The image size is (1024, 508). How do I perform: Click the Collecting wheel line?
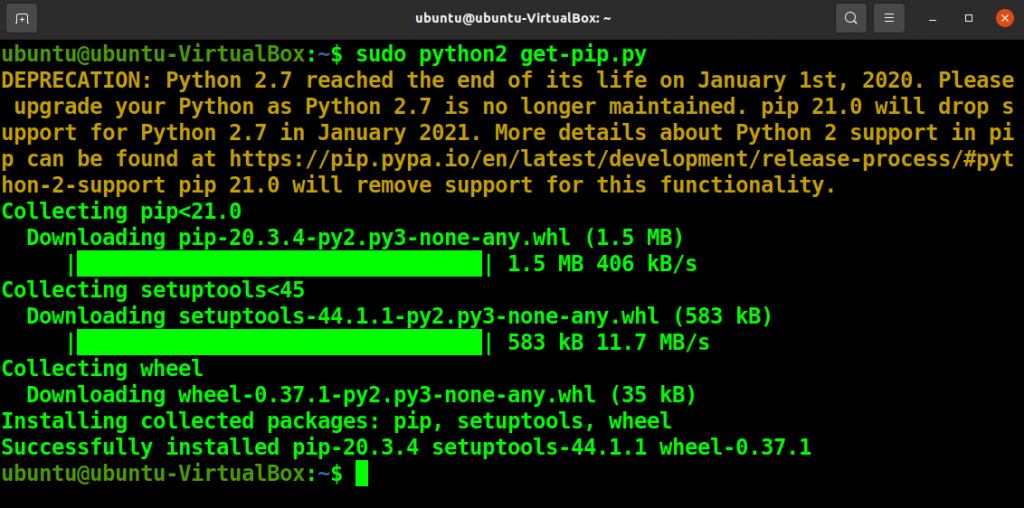103,369
